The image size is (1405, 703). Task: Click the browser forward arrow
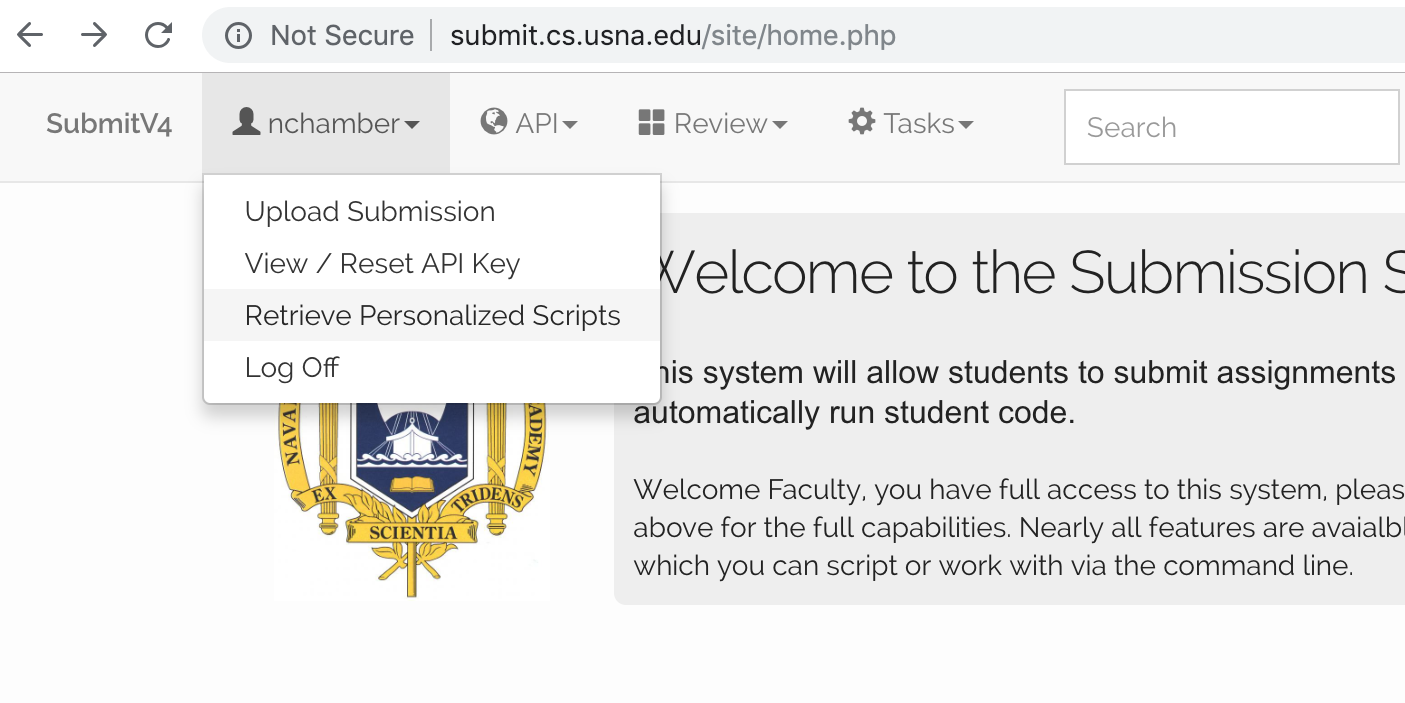pyautogui.click(x=94, y=36)
